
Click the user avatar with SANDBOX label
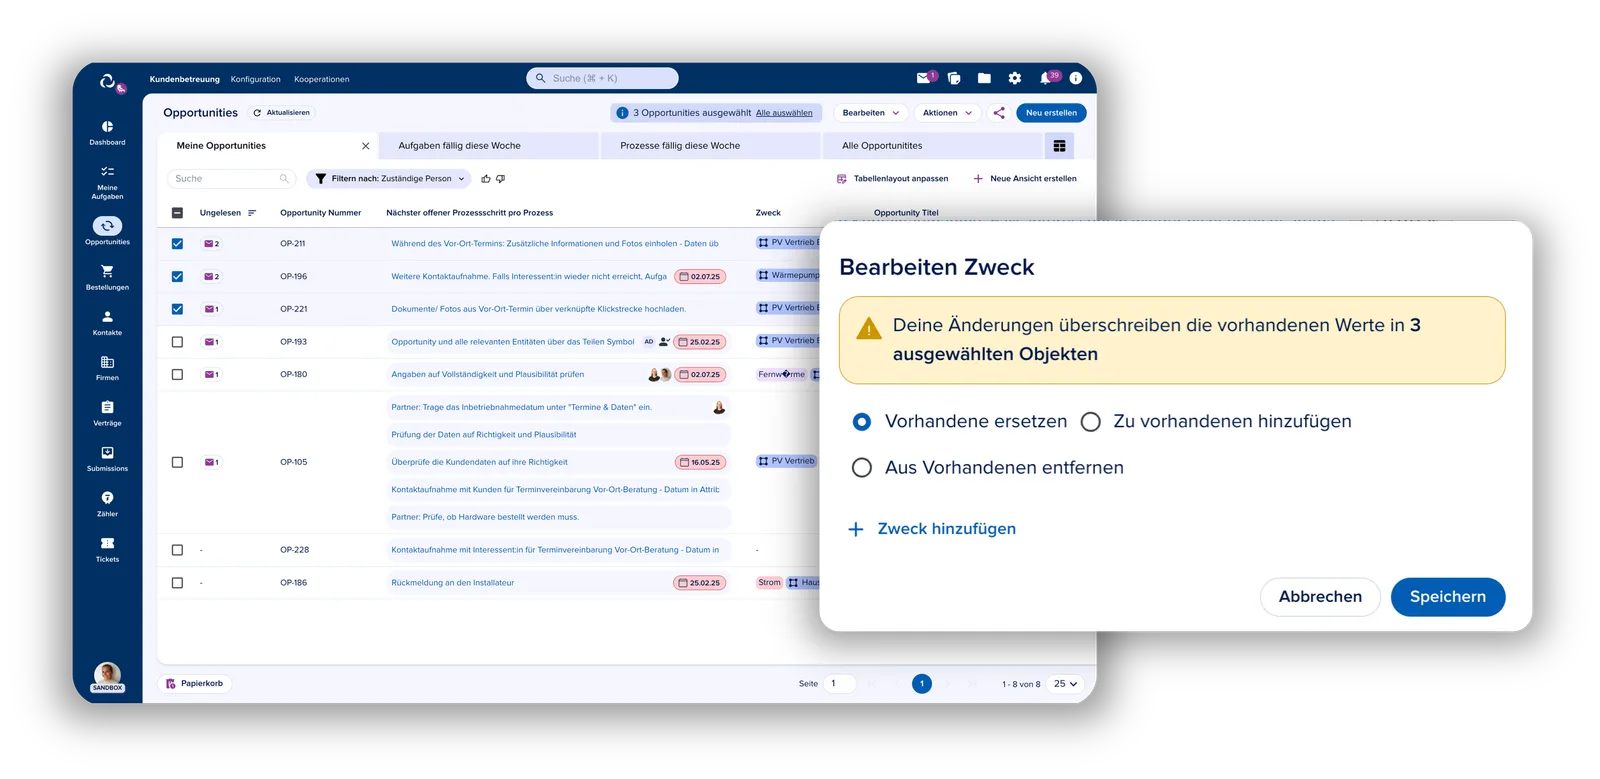click(x=107, y=677)
